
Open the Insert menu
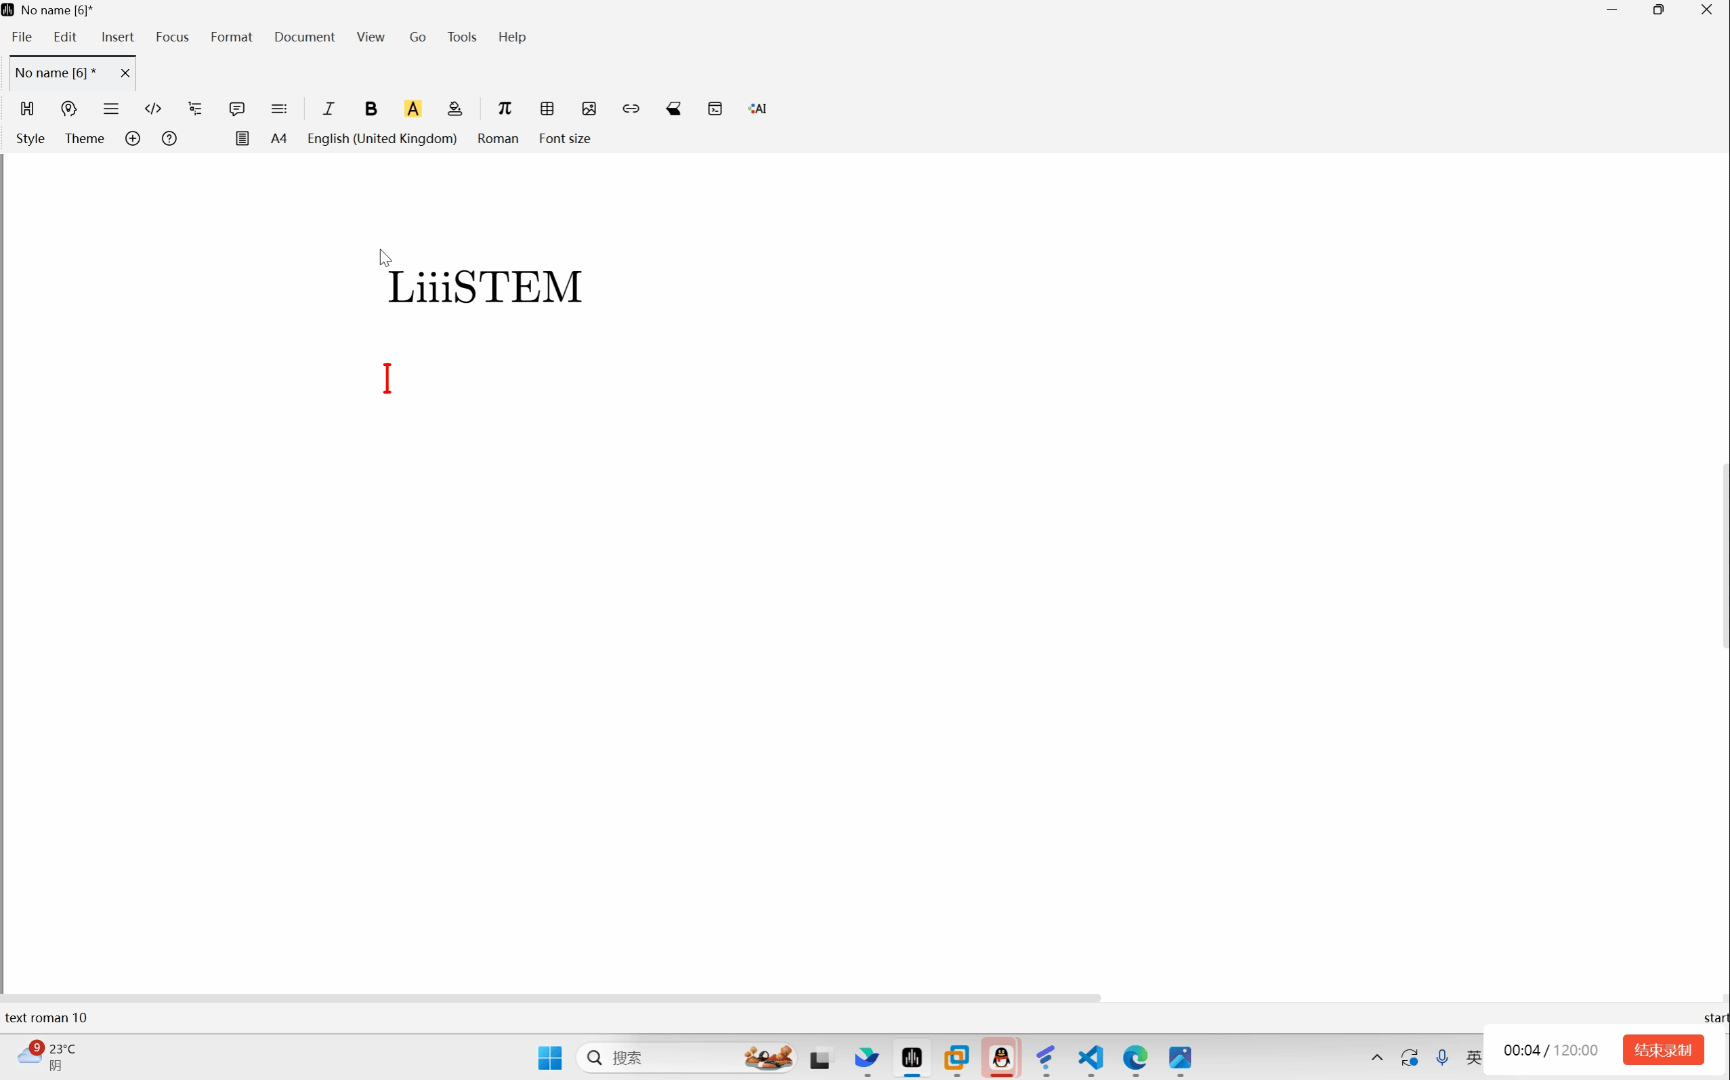point(117,37)
